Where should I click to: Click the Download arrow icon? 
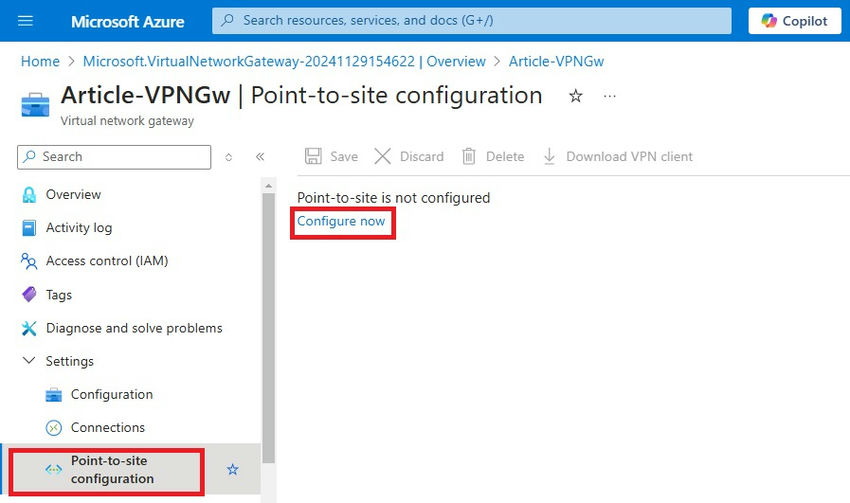pyautogui.click(x=549, y=157)
